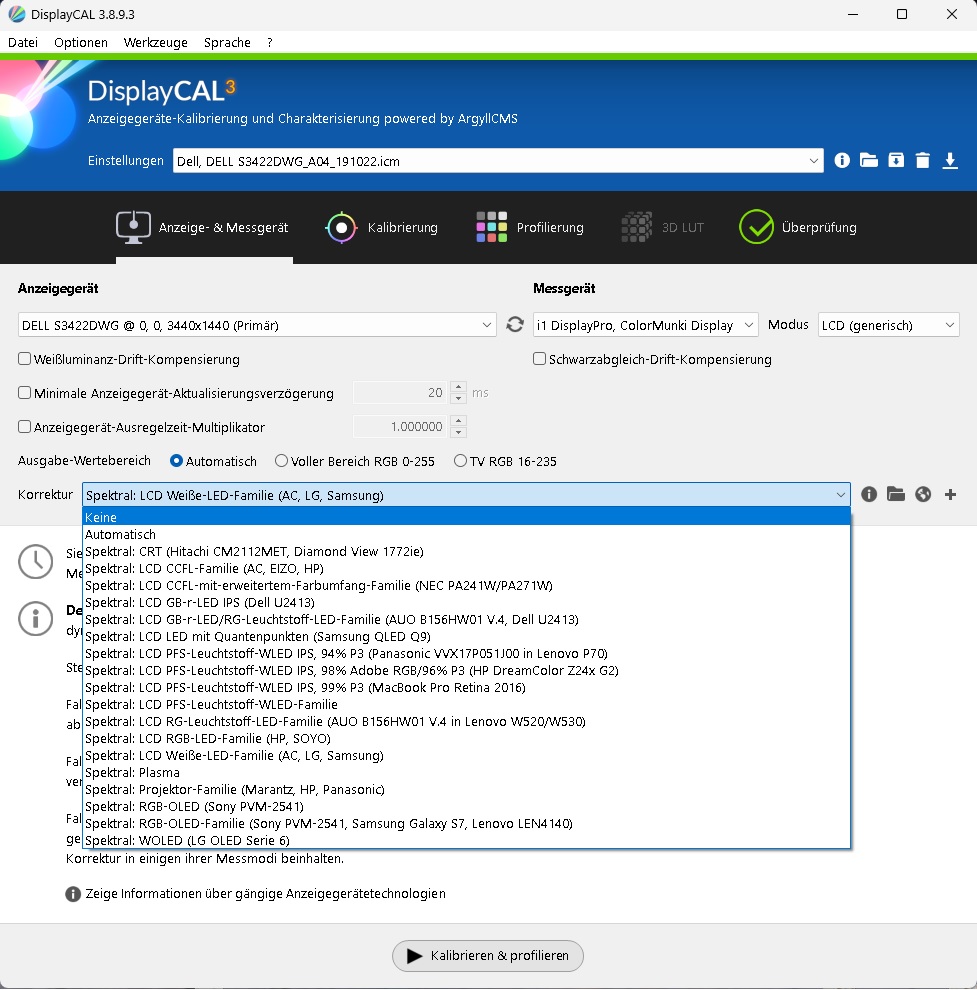Select Spektral: Plasma correction entry
Screen dimensions: 977x990
coord(467,772)
